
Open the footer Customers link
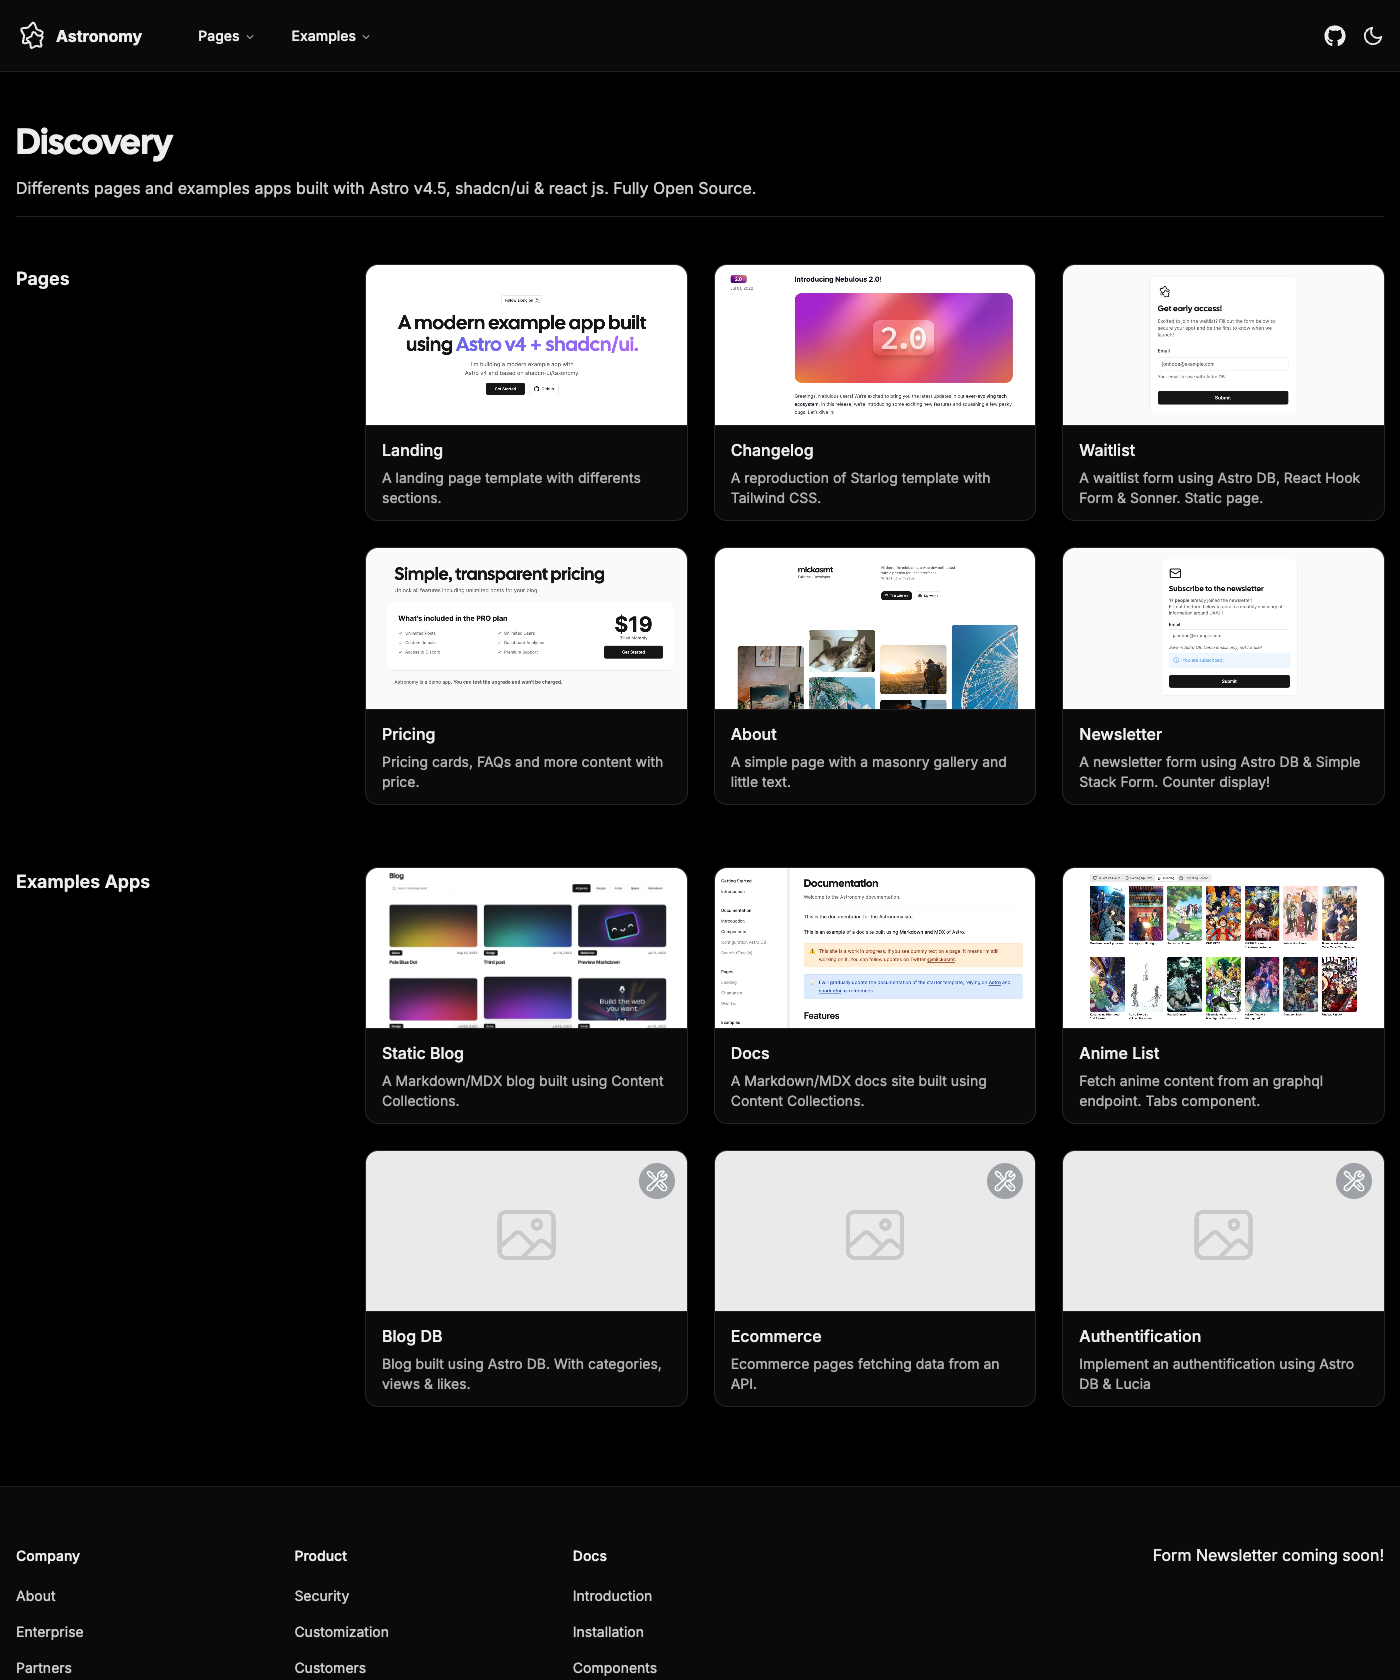click(x=330, y=1668)
